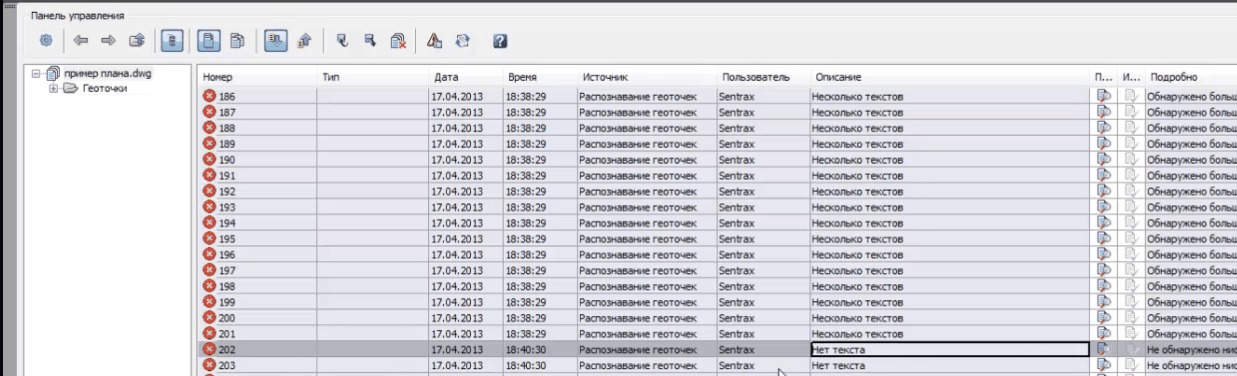Toggle the highlighted tree panel button
Screen dimensions: 1237x376
pyautogui.click(x=172, y=41)
